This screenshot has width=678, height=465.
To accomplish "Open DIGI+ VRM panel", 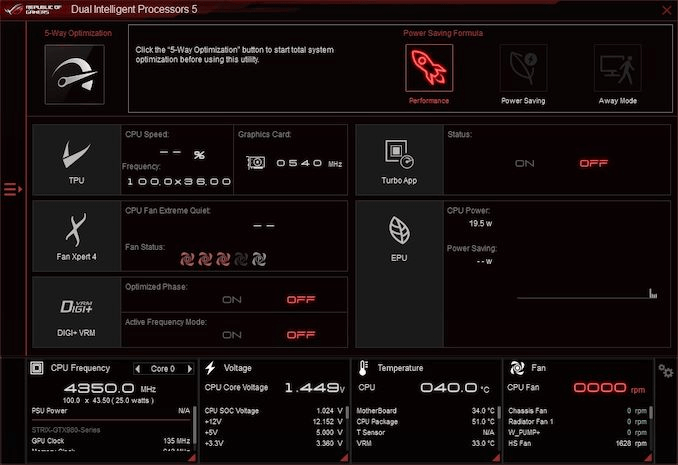I will [x=77, y=312].
